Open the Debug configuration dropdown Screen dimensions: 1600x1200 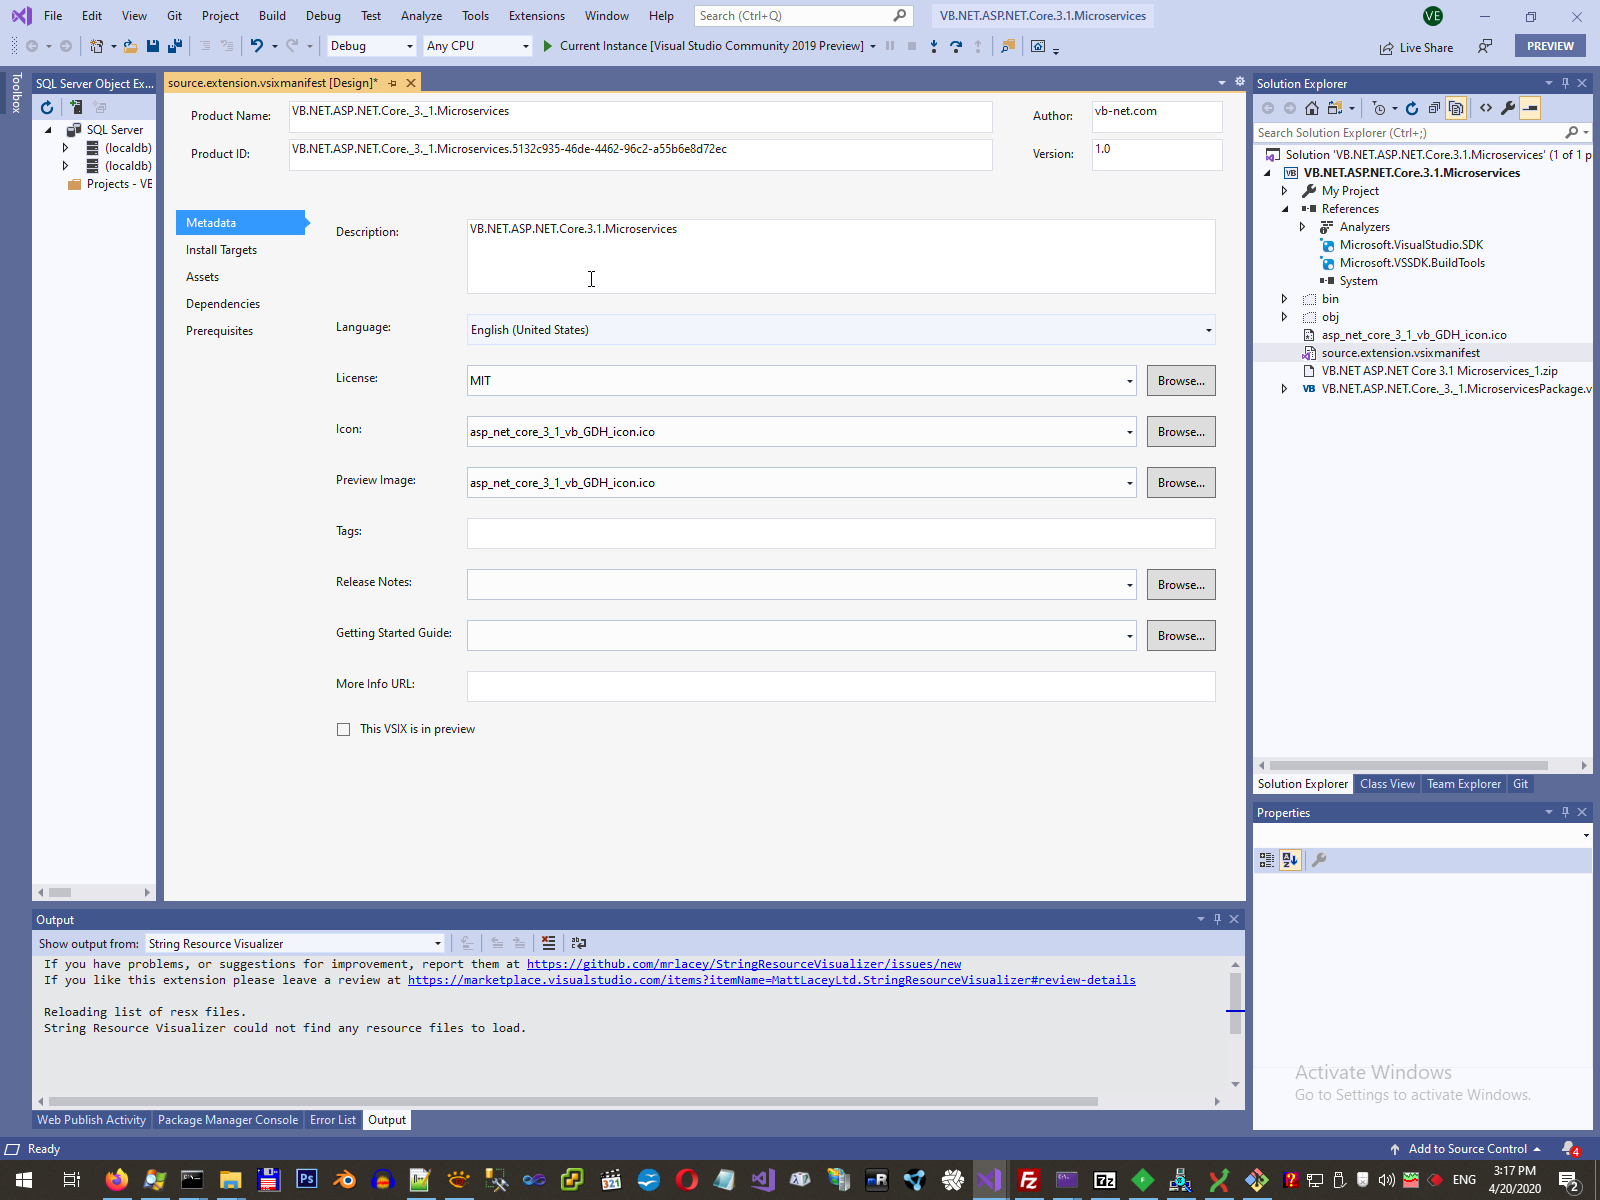point(371,46)
